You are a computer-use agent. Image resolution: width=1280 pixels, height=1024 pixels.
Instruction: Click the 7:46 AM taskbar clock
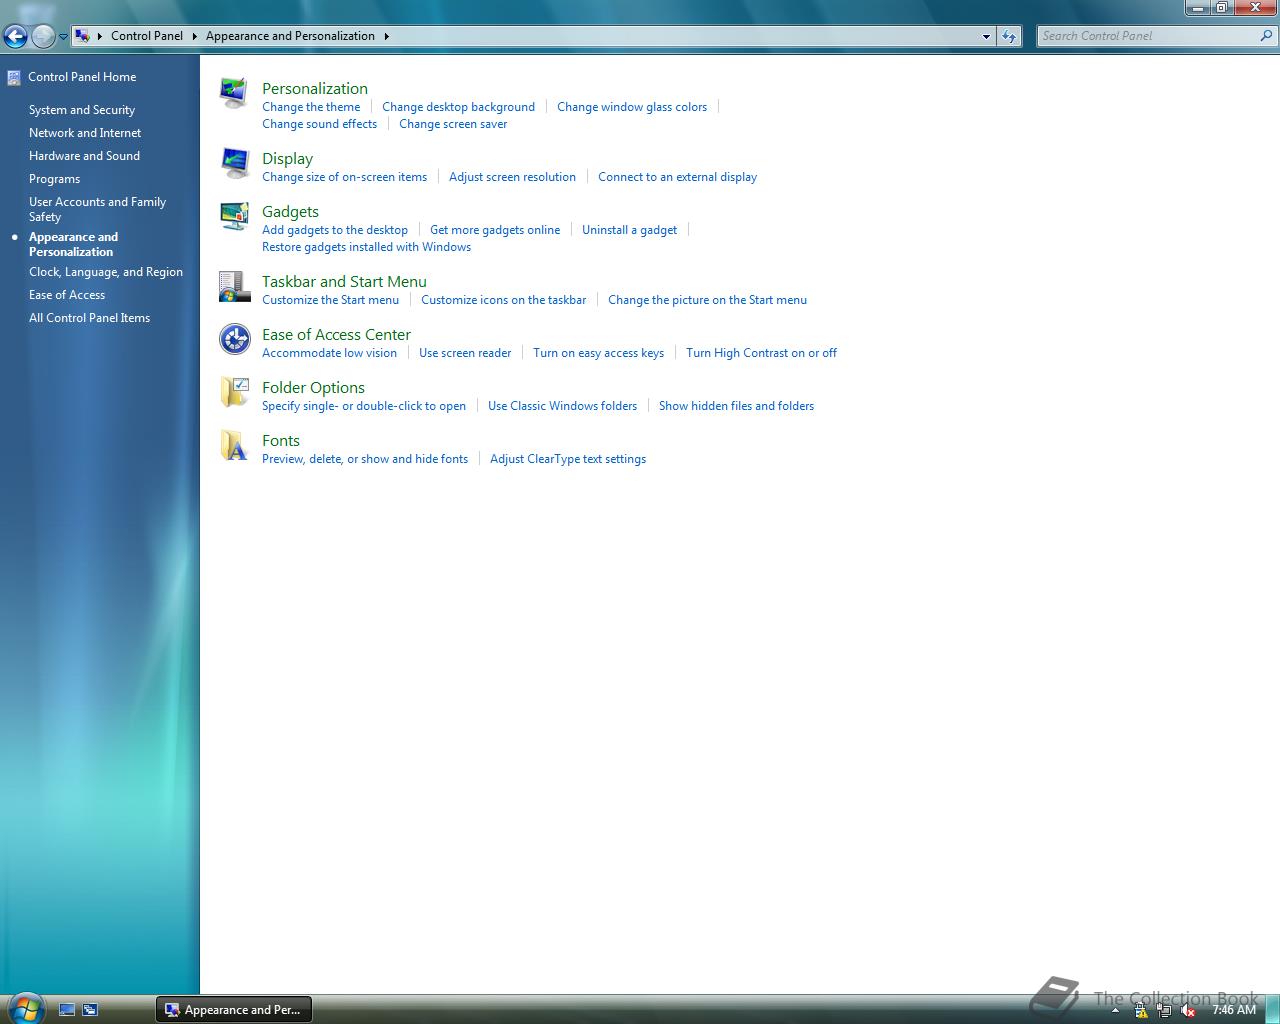pos(1233,1010)
